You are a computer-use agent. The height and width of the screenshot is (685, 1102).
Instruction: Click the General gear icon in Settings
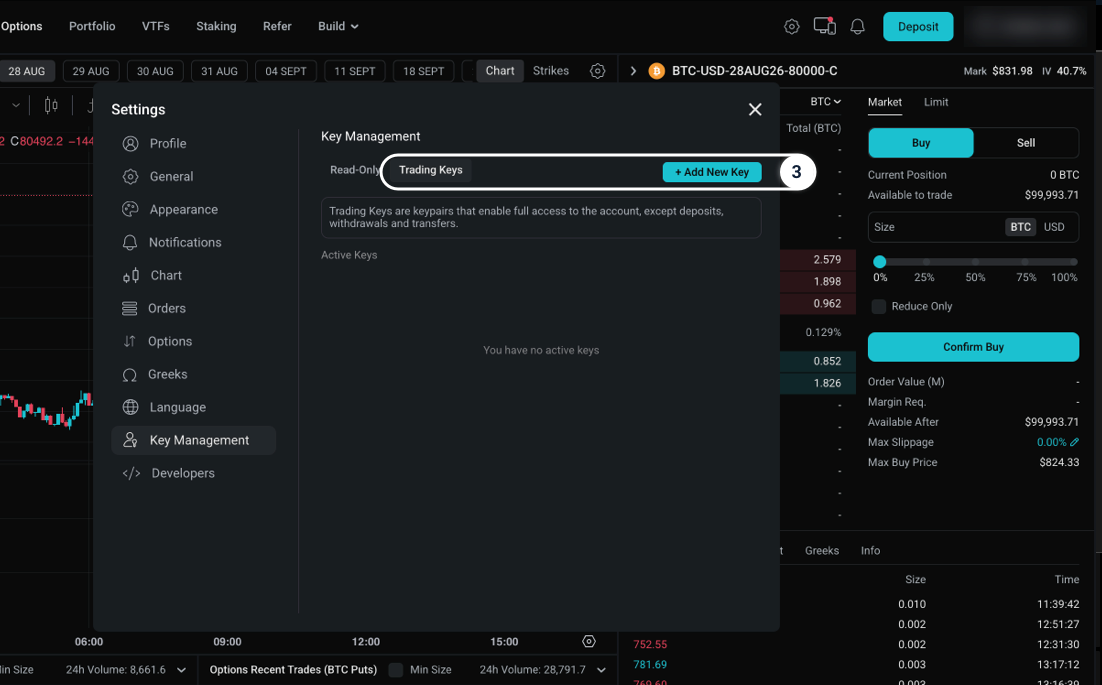[130, 176]
